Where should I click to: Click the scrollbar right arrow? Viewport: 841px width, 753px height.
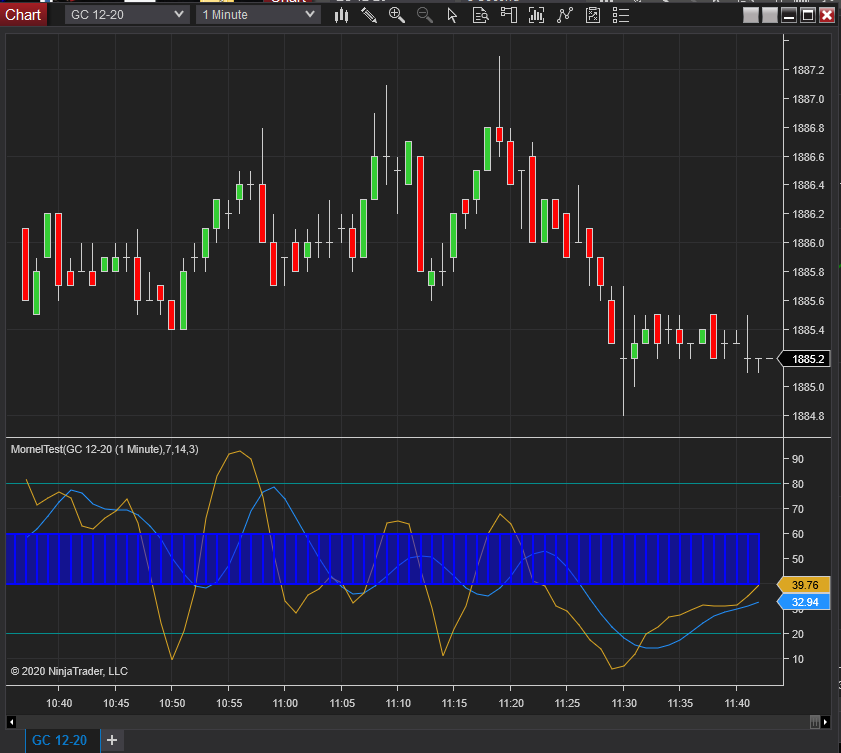click(825, 722)
